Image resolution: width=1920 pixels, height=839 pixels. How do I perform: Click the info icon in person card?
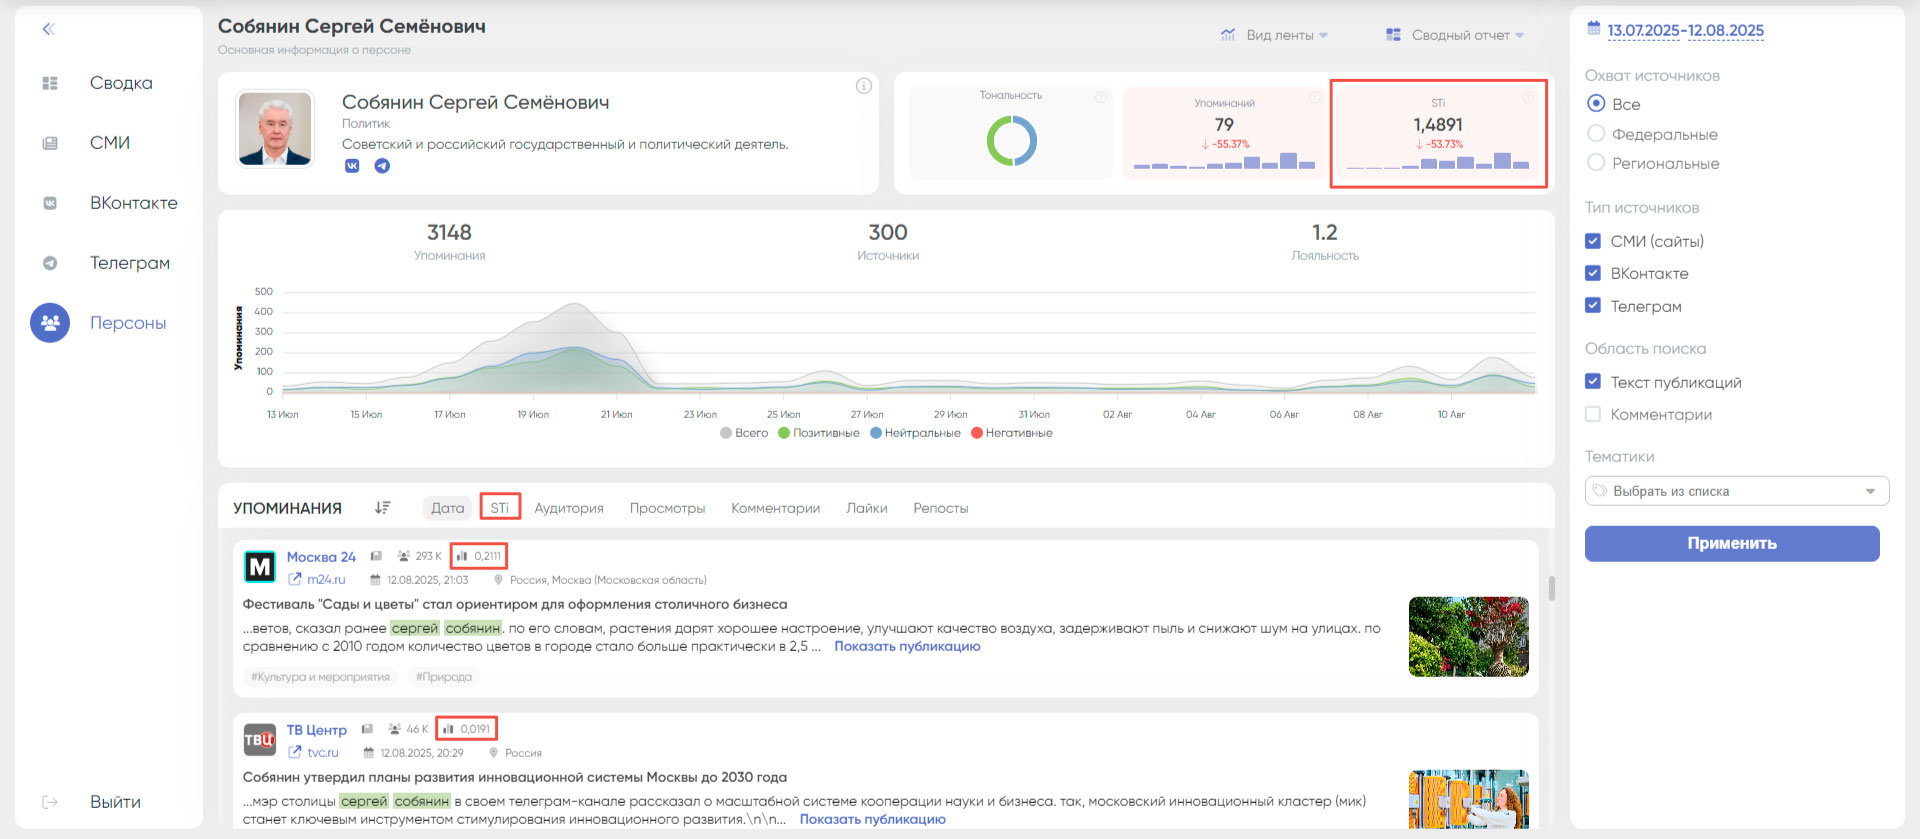click(863, 86)
